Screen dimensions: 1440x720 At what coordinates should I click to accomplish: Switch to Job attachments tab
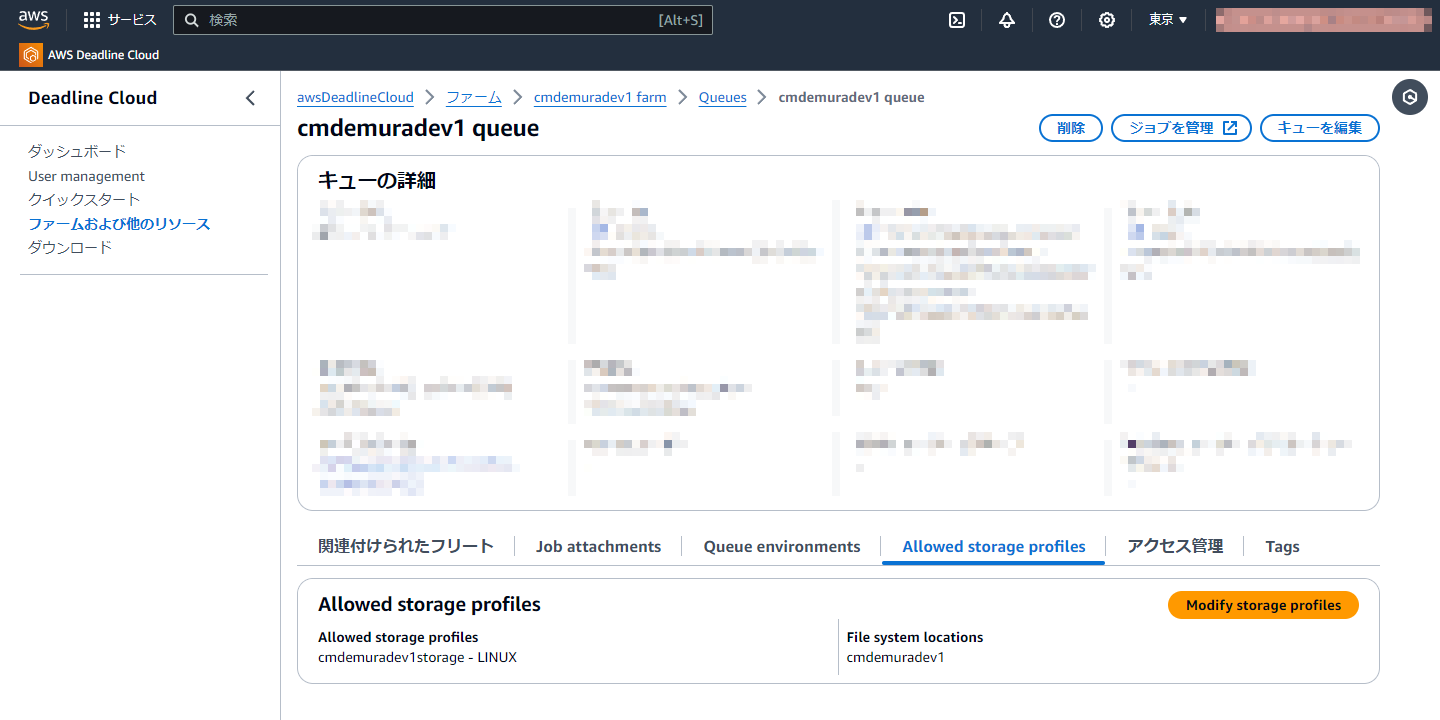(x=598, y=546)
